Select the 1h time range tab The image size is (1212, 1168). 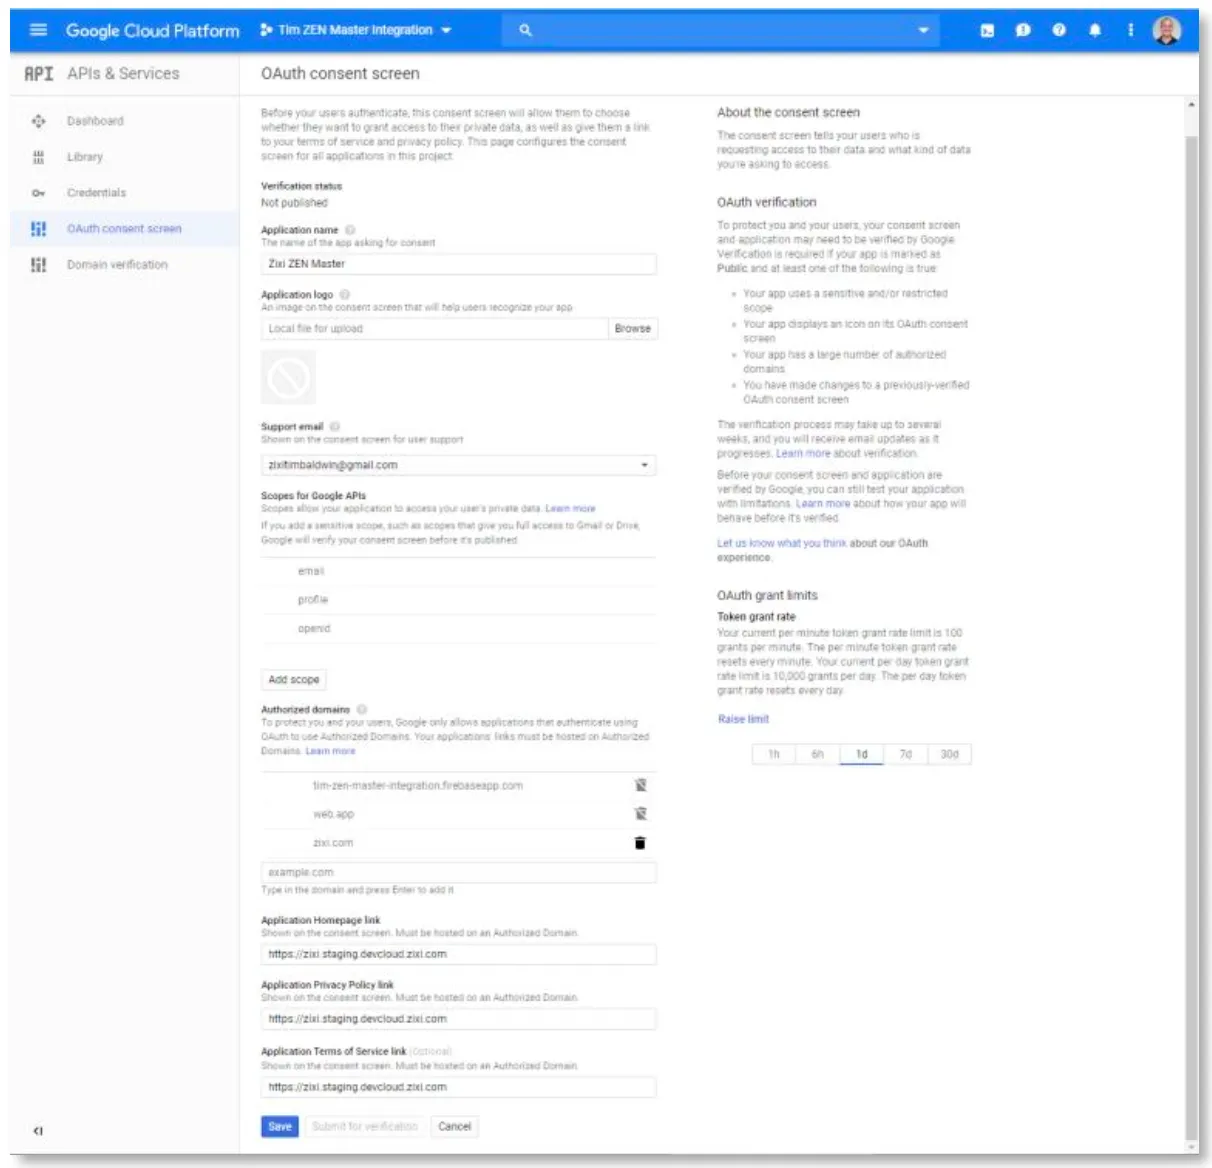coord(774,754)
